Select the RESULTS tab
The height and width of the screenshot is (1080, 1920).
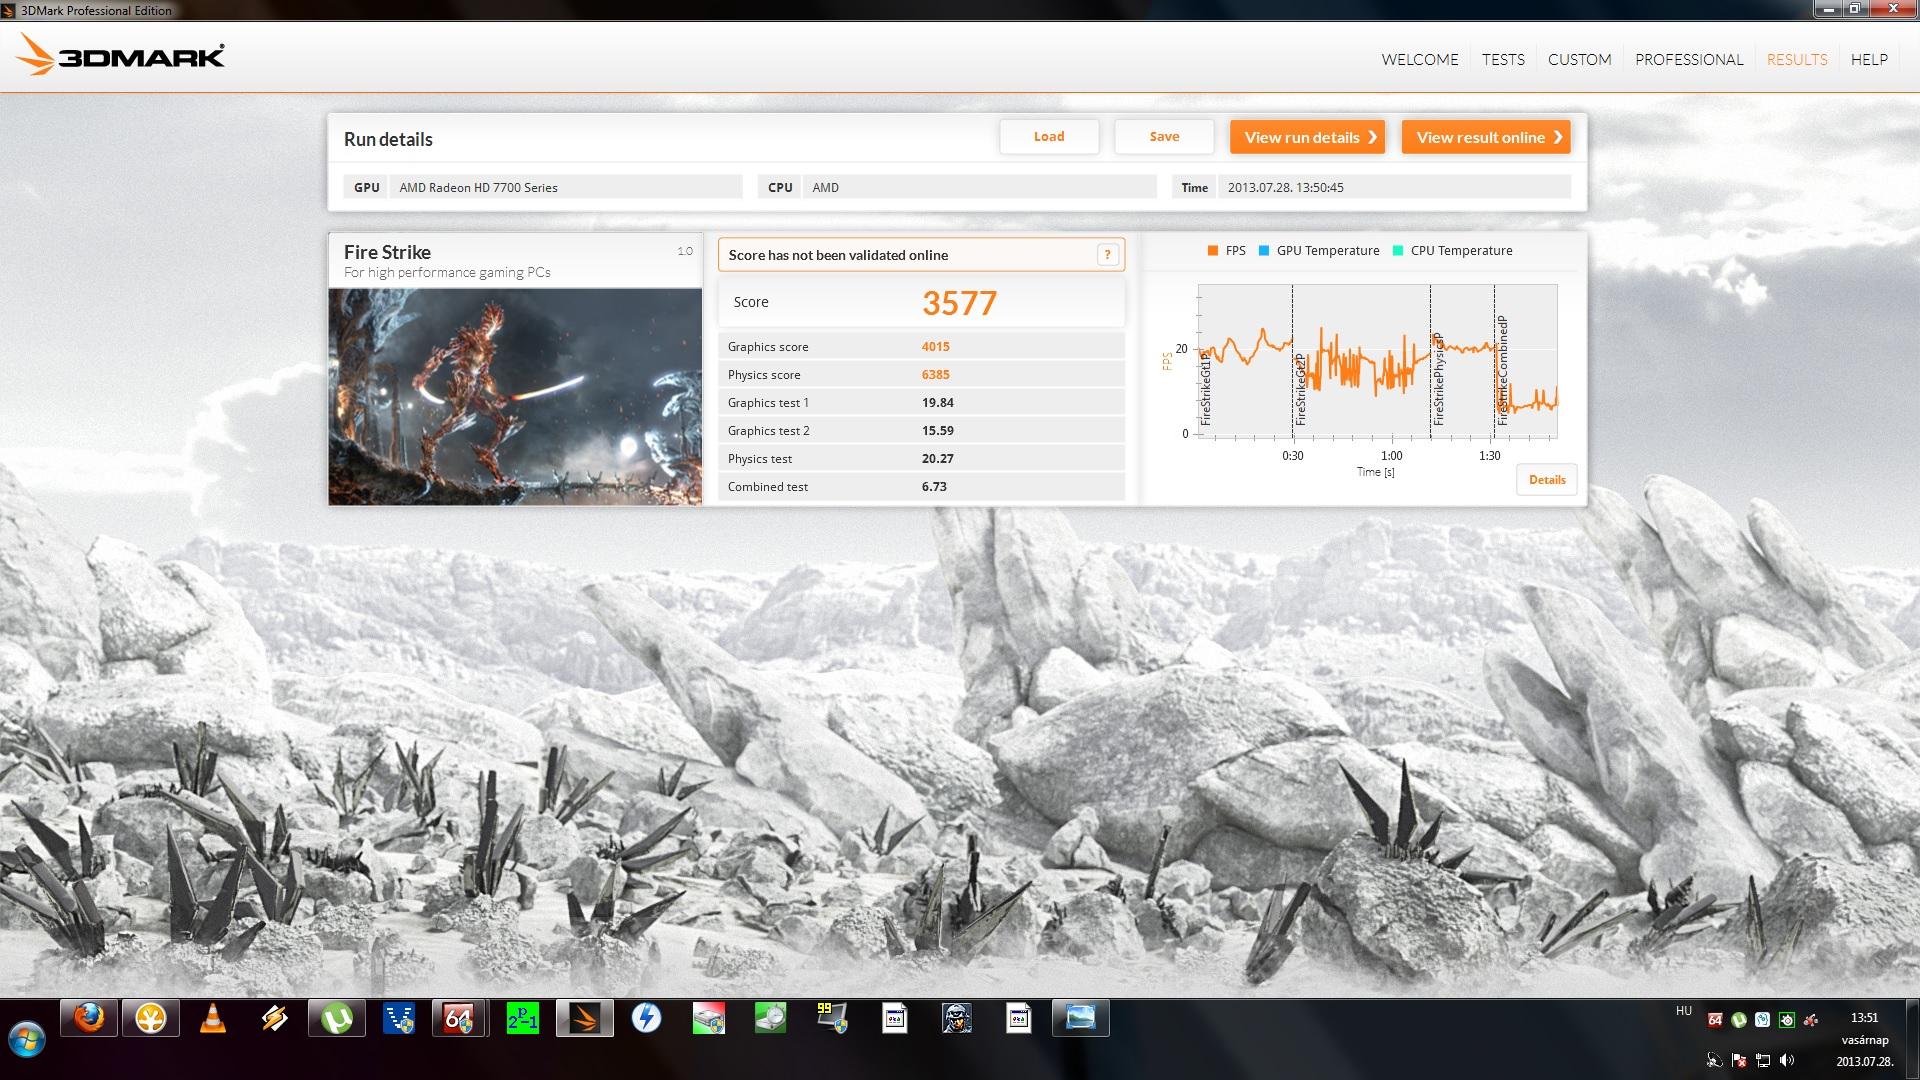coord(1797,60)
